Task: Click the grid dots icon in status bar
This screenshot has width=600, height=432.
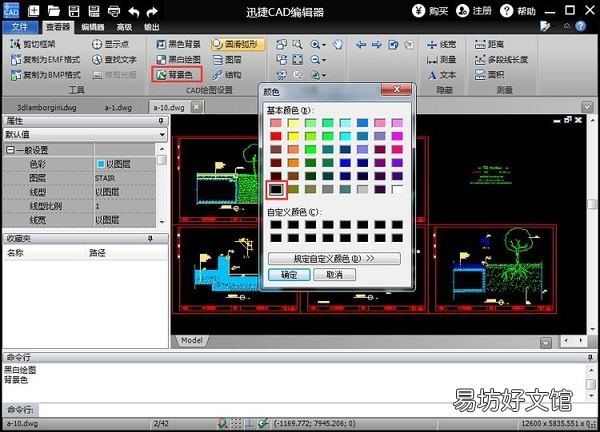Action: pos(236,423)
